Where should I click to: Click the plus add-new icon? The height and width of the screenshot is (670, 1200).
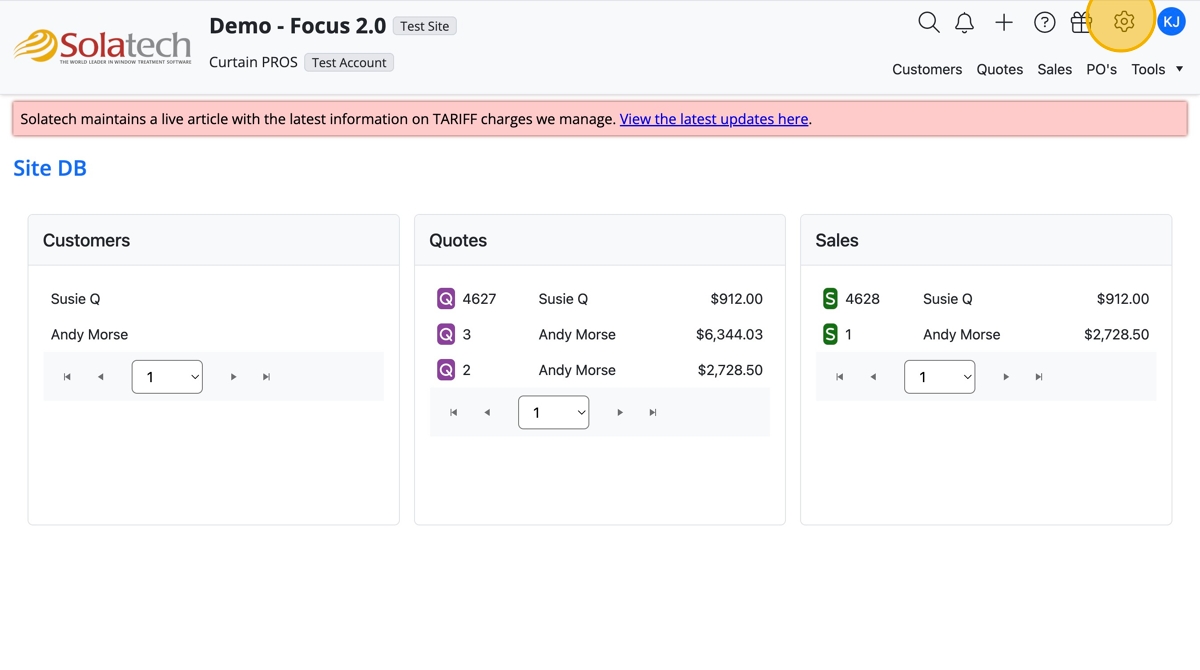click(x=1004, y=22)
